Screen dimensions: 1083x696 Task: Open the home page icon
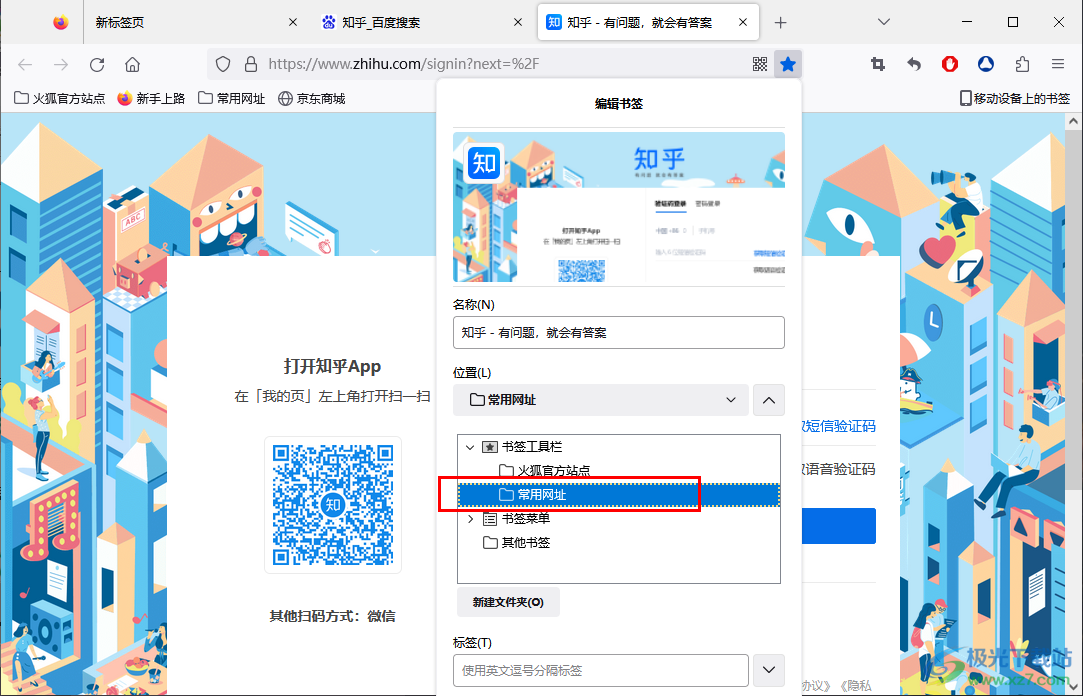click(133, 64)
